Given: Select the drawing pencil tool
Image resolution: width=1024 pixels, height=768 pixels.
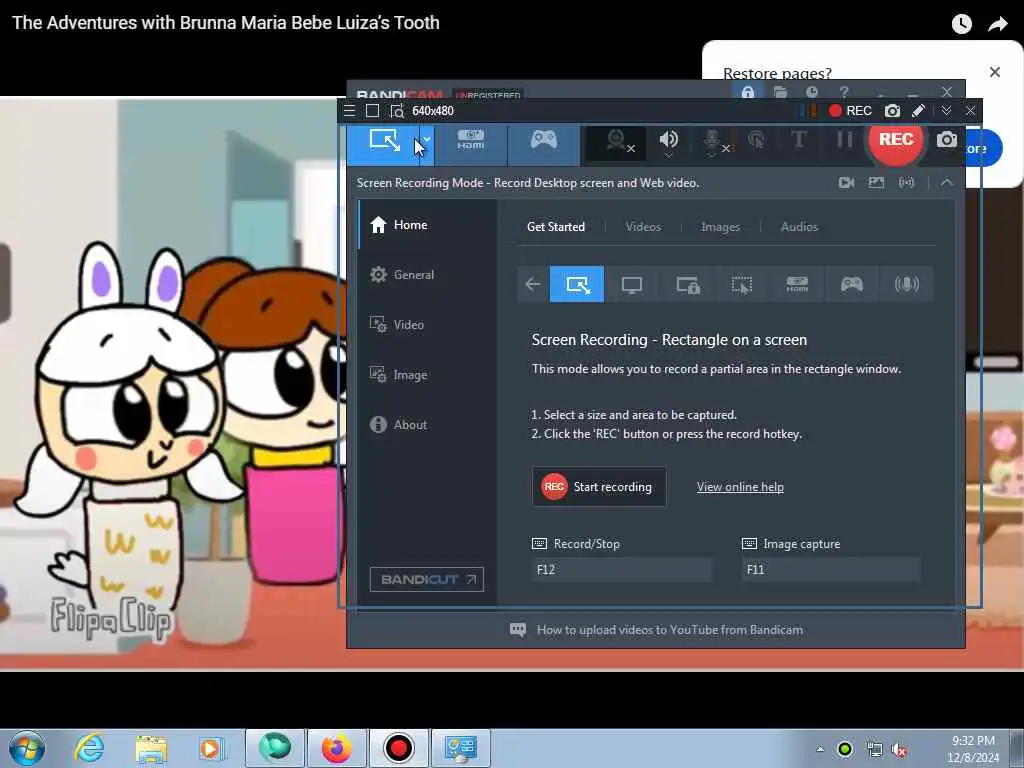Looking at the screenshot, I should [918, 111].
